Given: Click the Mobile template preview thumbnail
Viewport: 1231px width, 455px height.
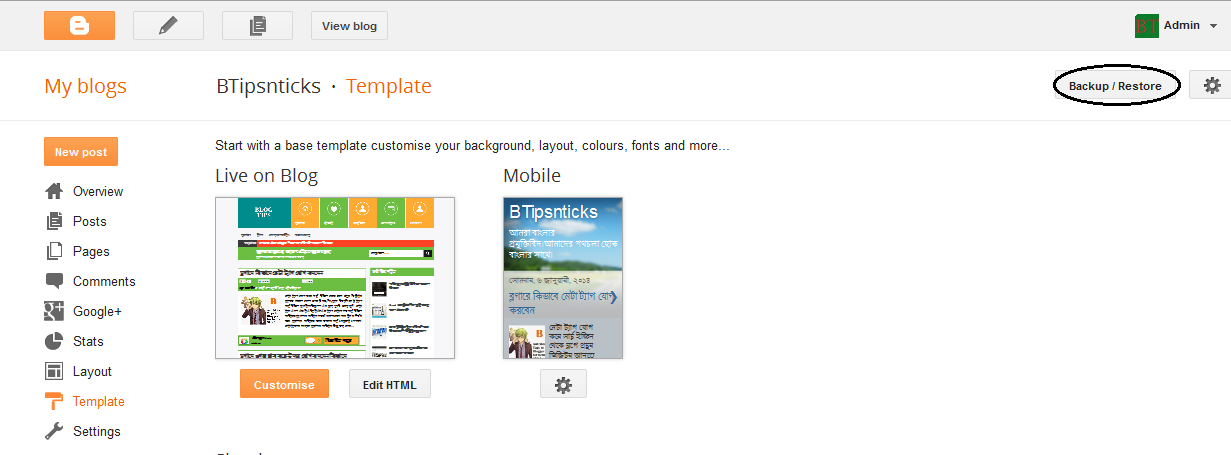Looking at the screenshot, I should click(563, 277).
